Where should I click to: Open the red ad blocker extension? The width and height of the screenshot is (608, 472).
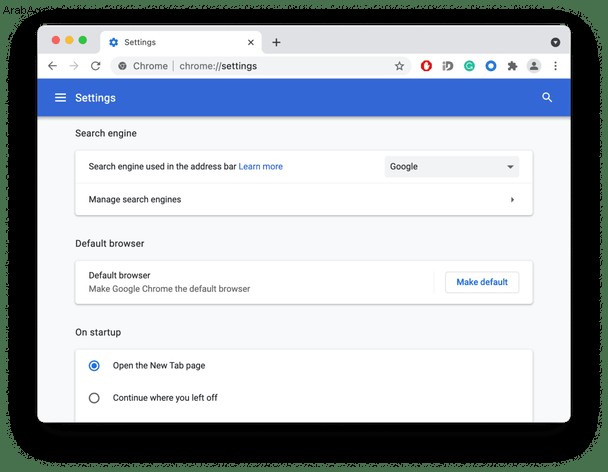(426, 66)
